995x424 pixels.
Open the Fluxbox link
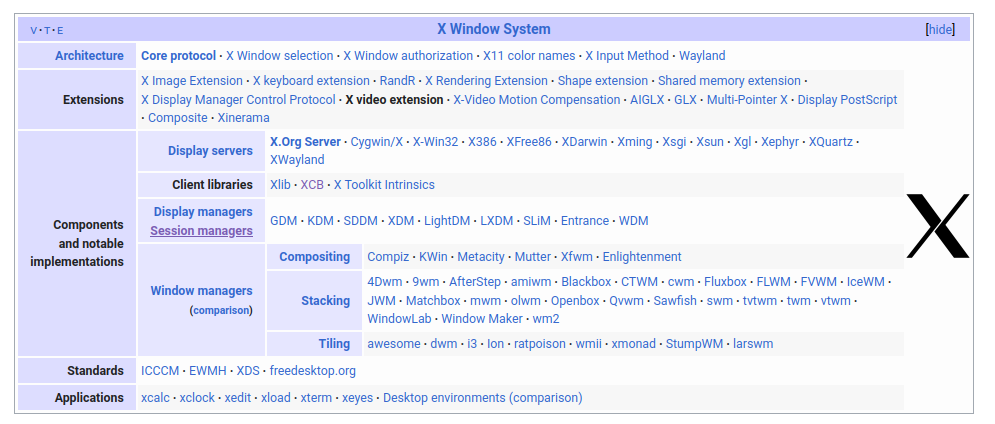(727, 282)
